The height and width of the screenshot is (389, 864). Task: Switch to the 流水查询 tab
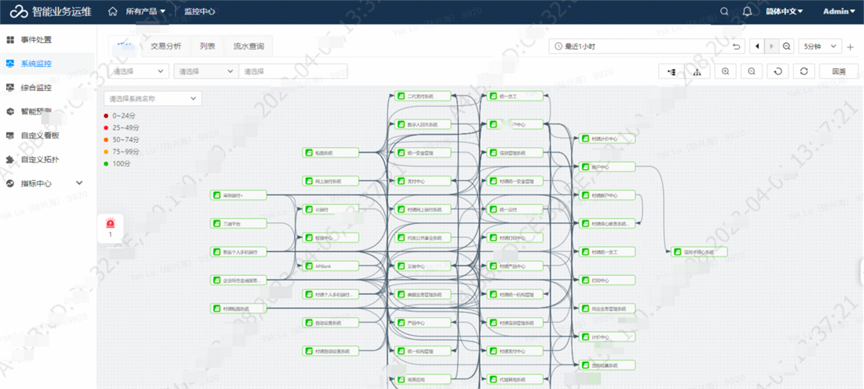(249, 46)
